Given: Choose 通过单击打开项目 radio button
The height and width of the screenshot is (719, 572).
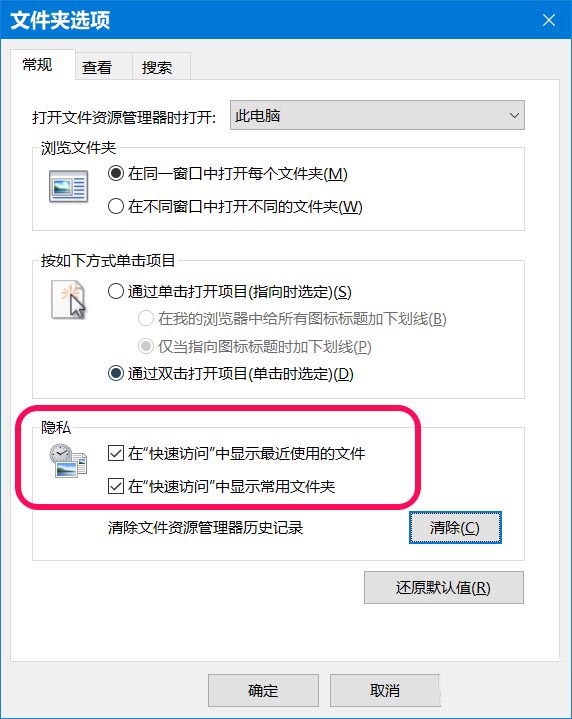Looking at the screenshot, I should coord(116,291).
